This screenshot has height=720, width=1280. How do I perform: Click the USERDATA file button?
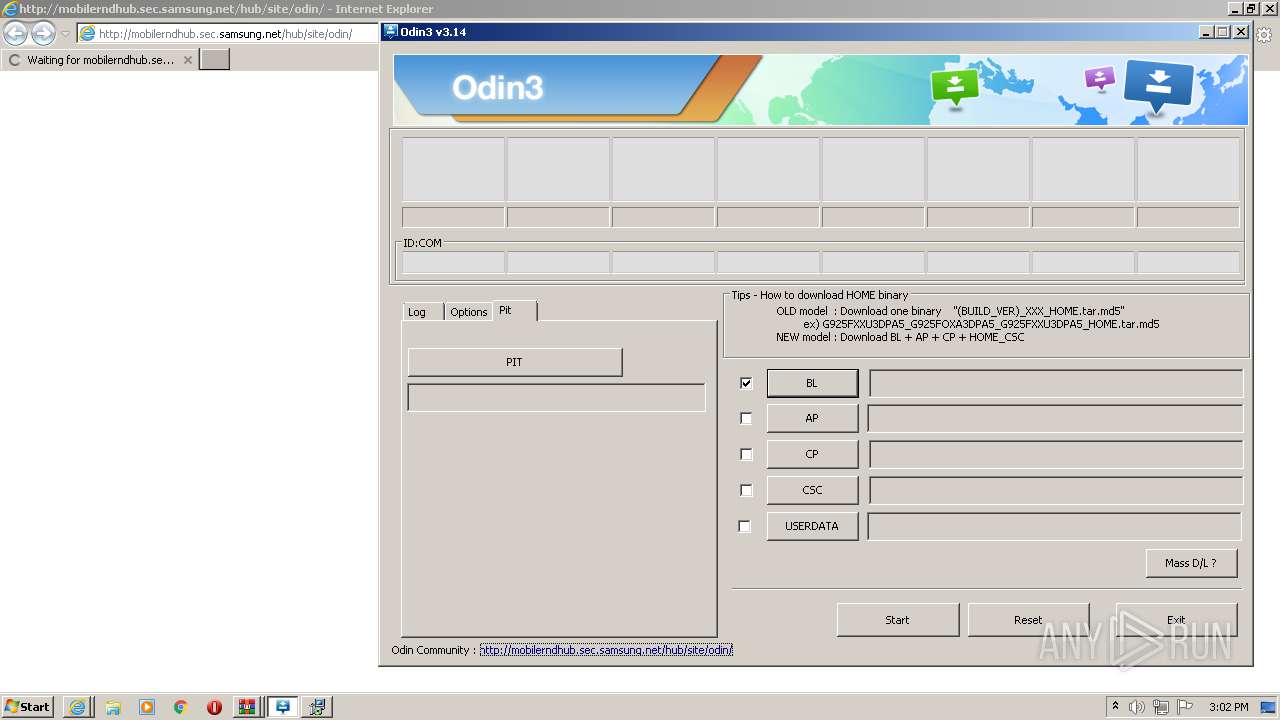(812, 526)
